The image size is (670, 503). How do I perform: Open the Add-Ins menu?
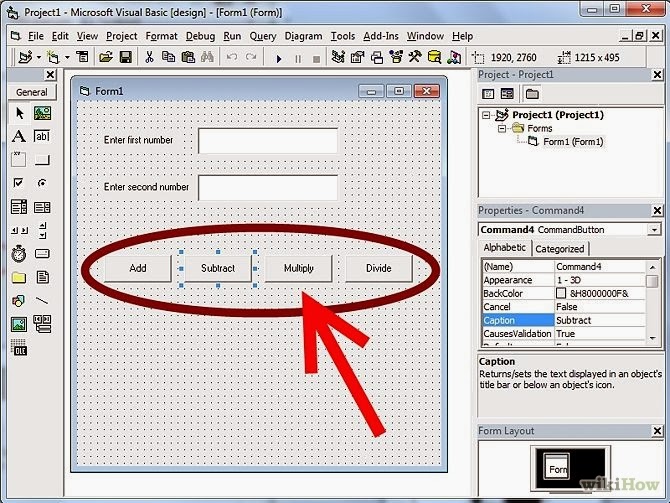click(381, 36)
